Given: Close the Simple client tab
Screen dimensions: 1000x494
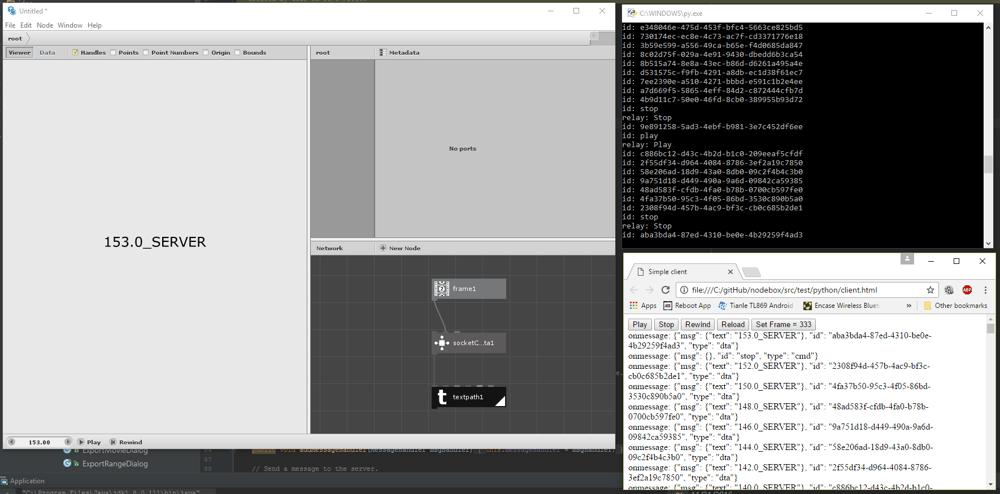Looking at the screenshot, I should click(x=730, y=272).
